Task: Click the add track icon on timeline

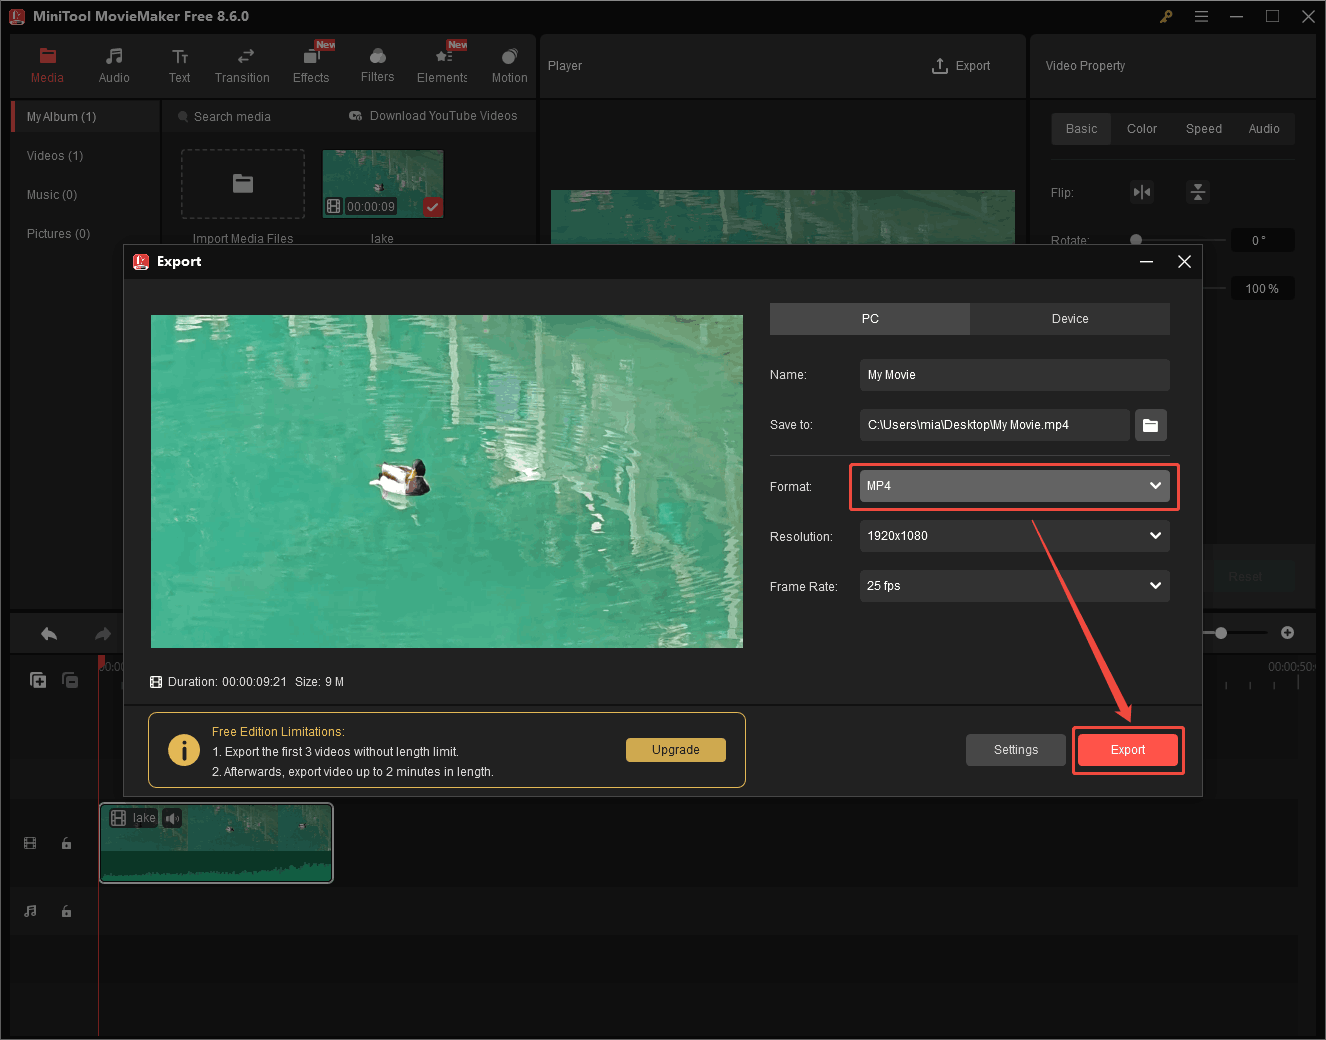Action: 38,680
